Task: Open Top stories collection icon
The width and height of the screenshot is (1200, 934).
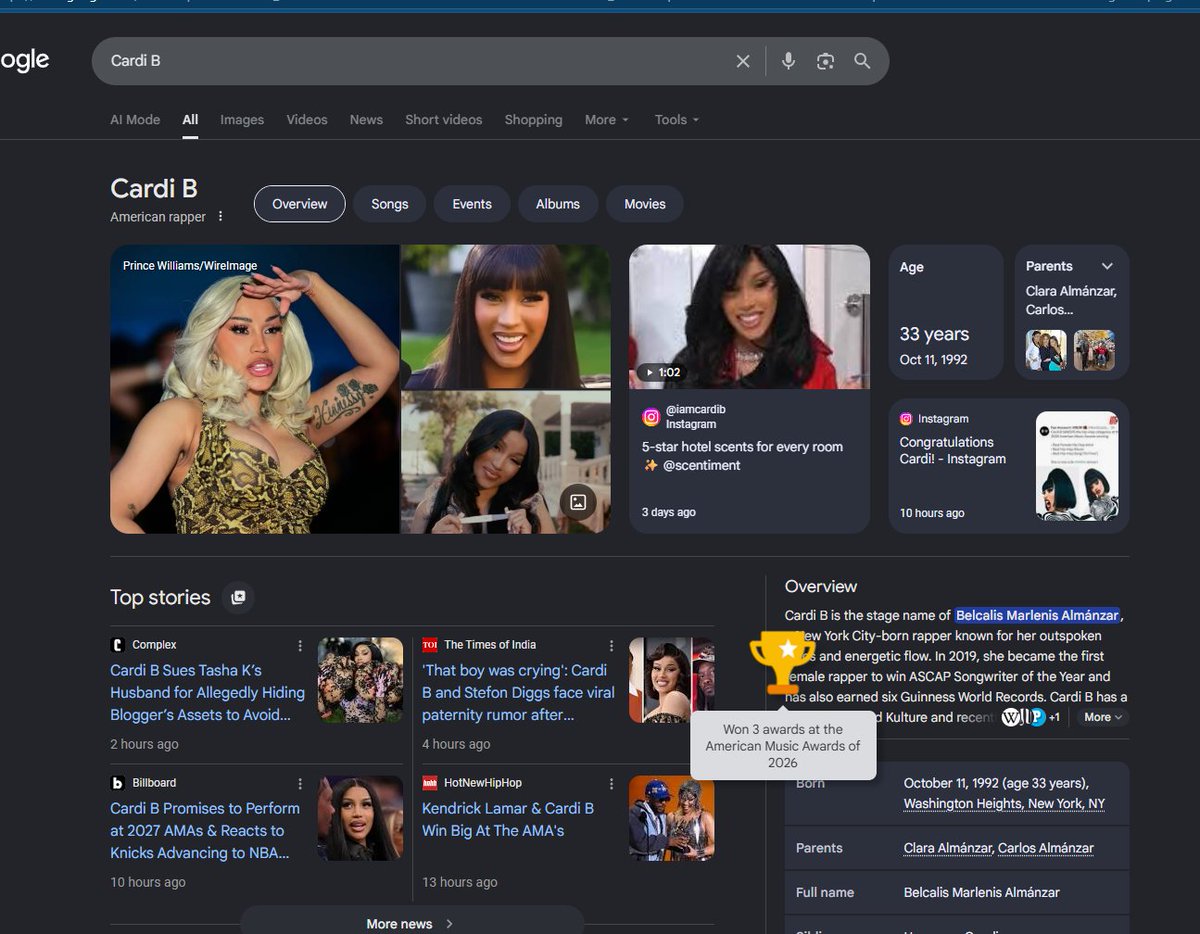Action: click(238, 597)
